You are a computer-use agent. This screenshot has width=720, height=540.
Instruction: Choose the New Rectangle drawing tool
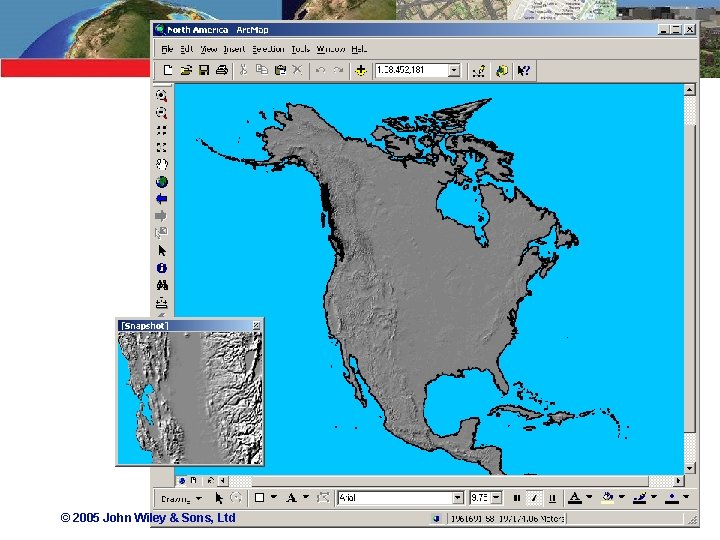pos(259,498)
